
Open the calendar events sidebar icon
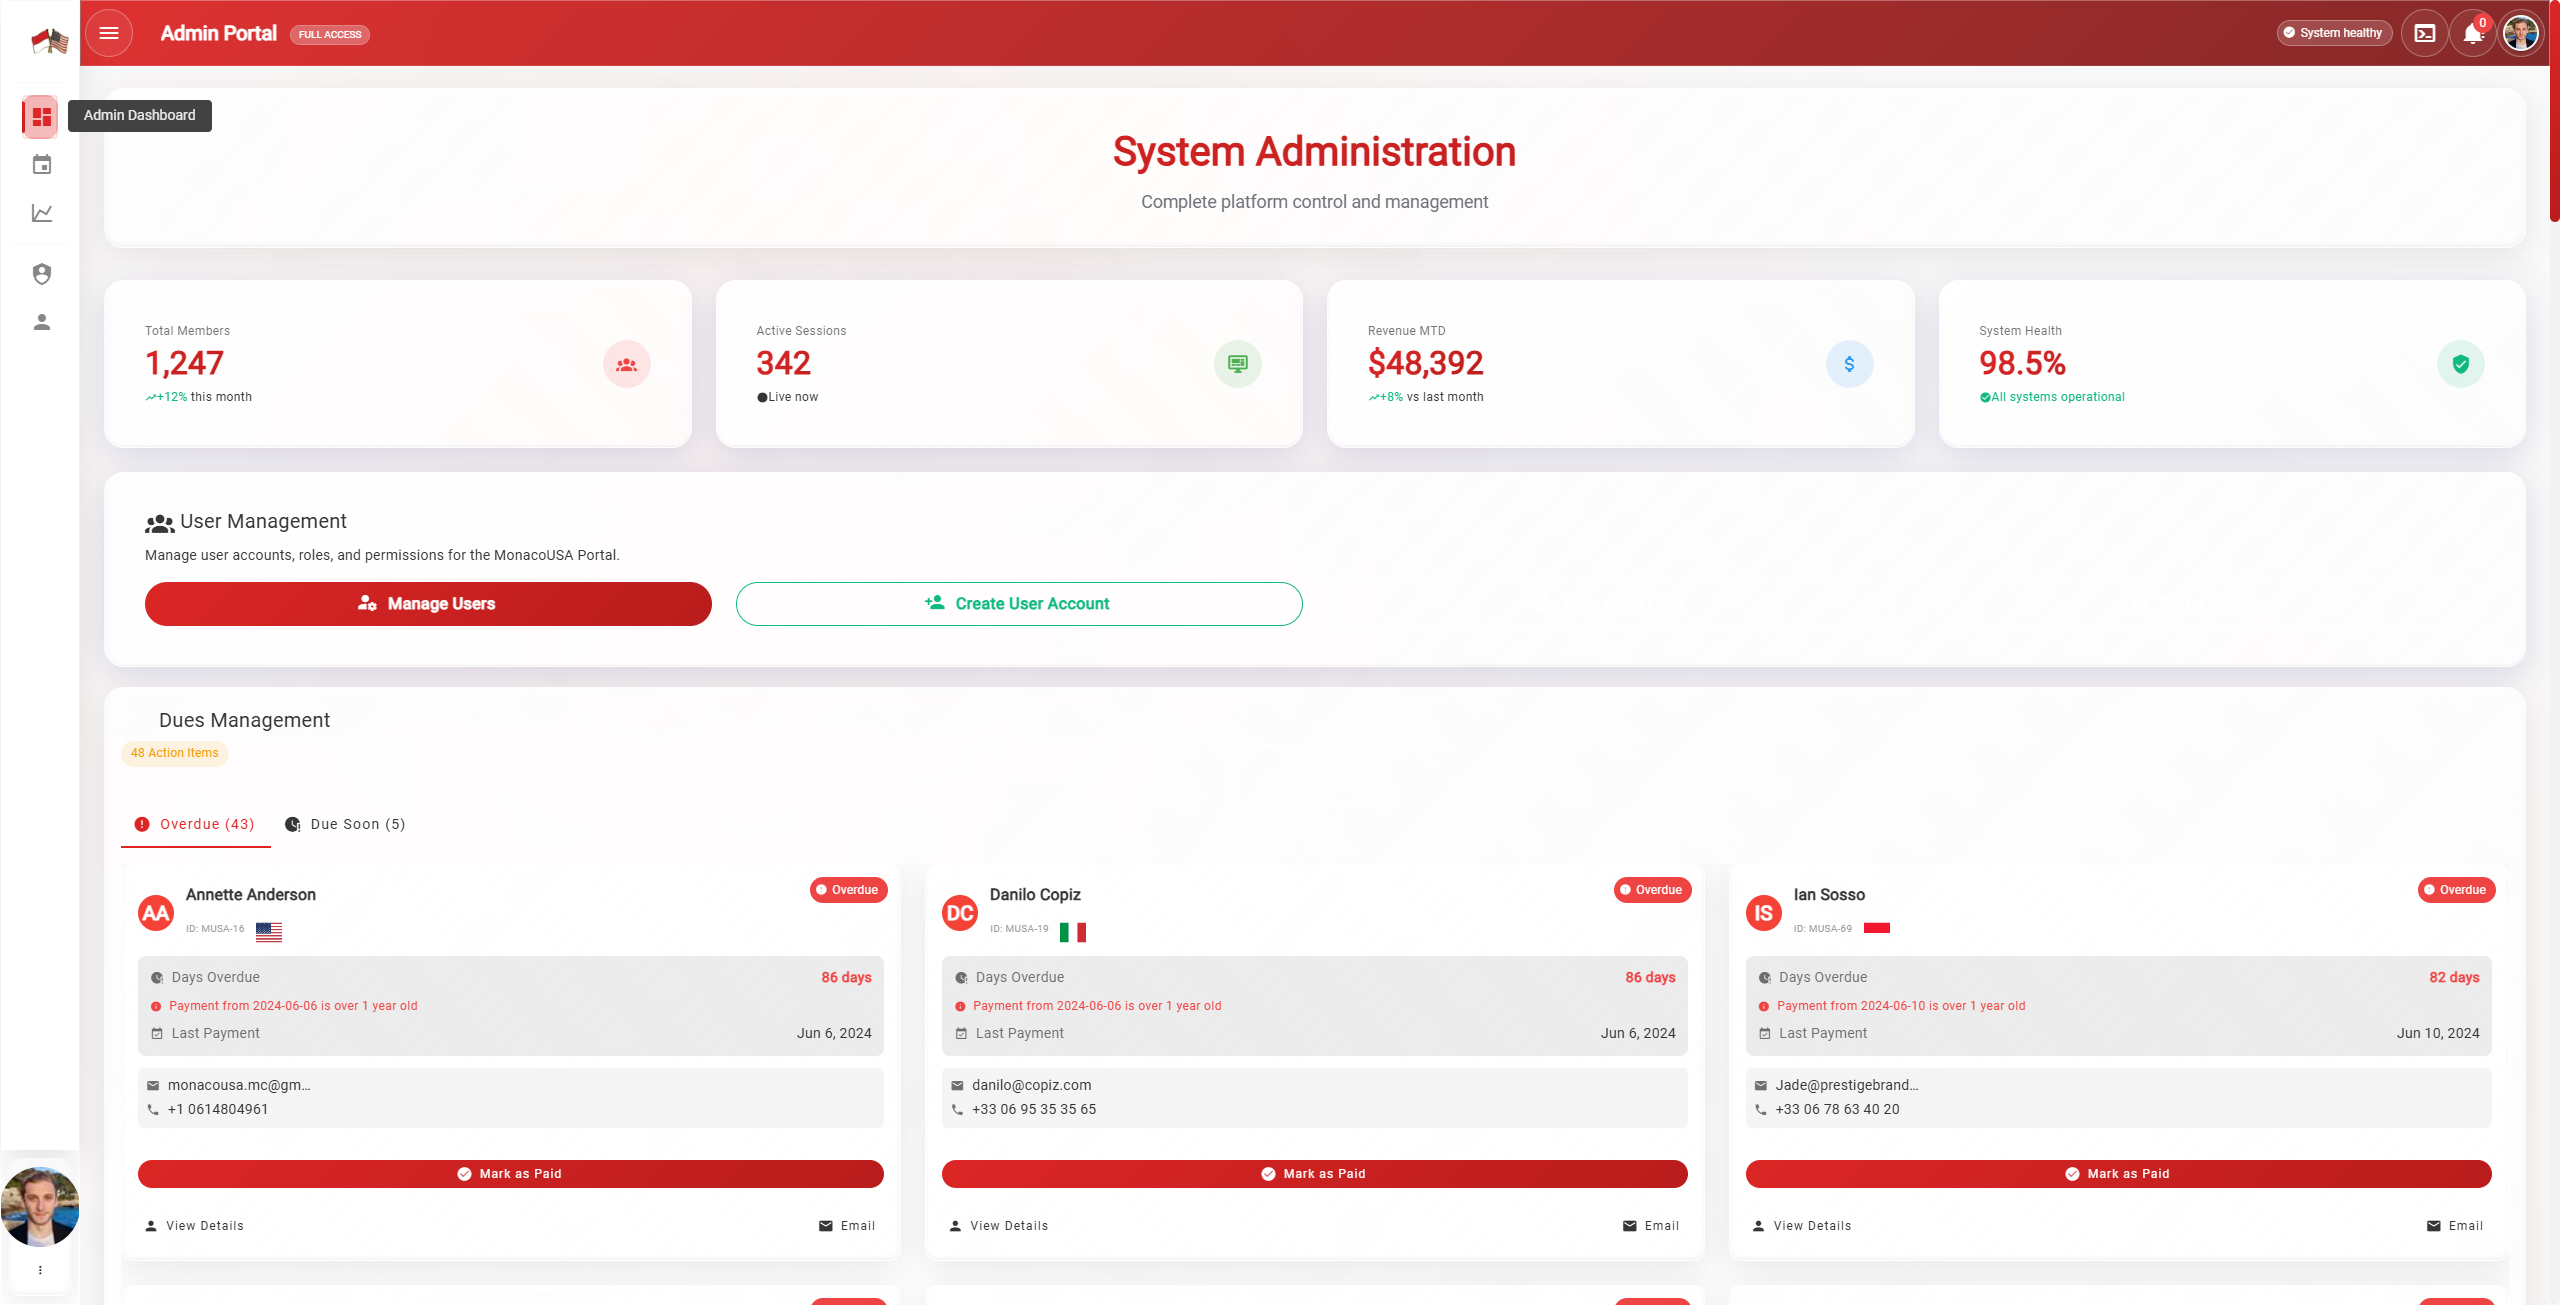(41, 165)
